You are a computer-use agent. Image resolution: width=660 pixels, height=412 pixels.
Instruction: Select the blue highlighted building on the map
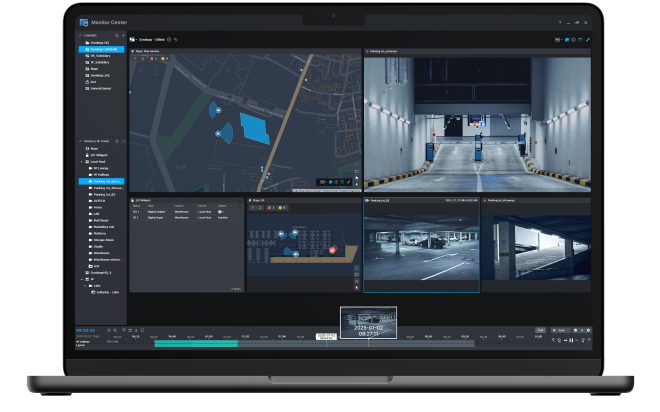coord(255,128)
